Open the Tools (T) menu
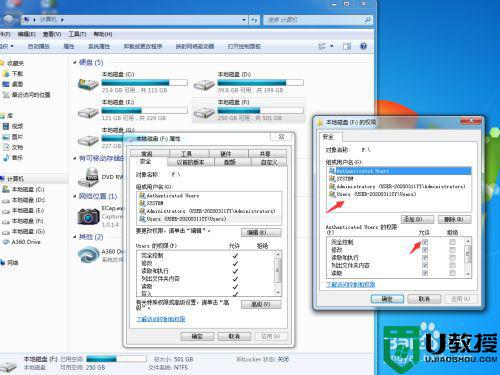 (x=77, y=34)
